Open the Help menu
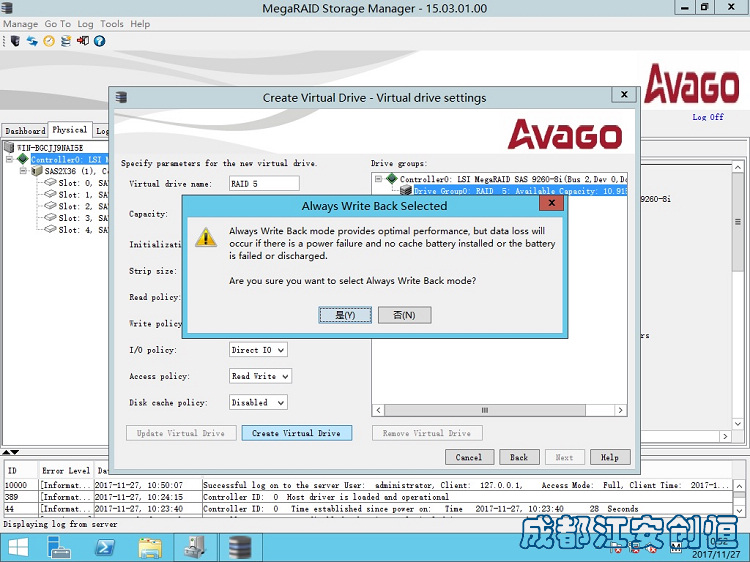The image size is (750, 562). 140,24
